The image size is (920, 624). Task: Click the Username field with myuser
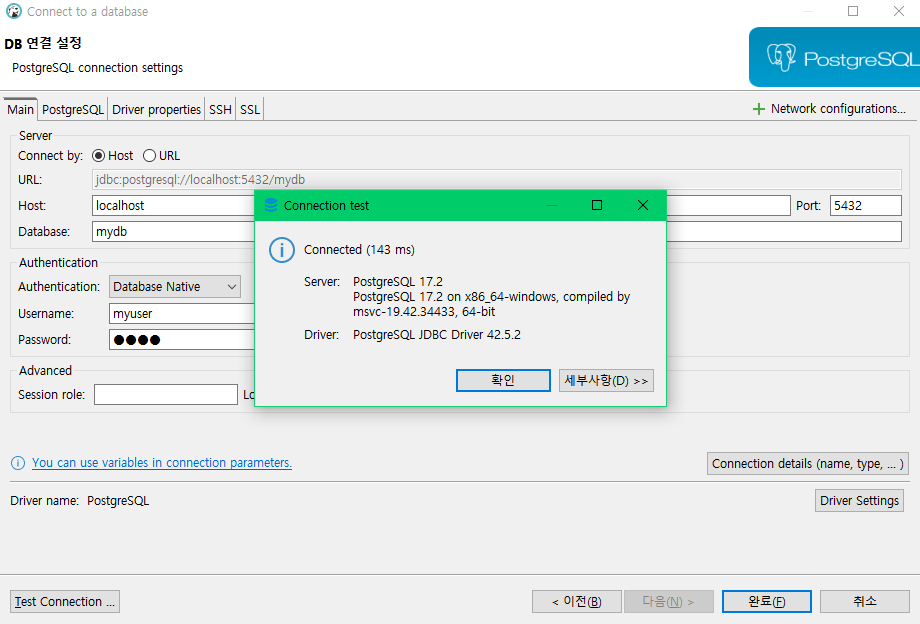182,314
